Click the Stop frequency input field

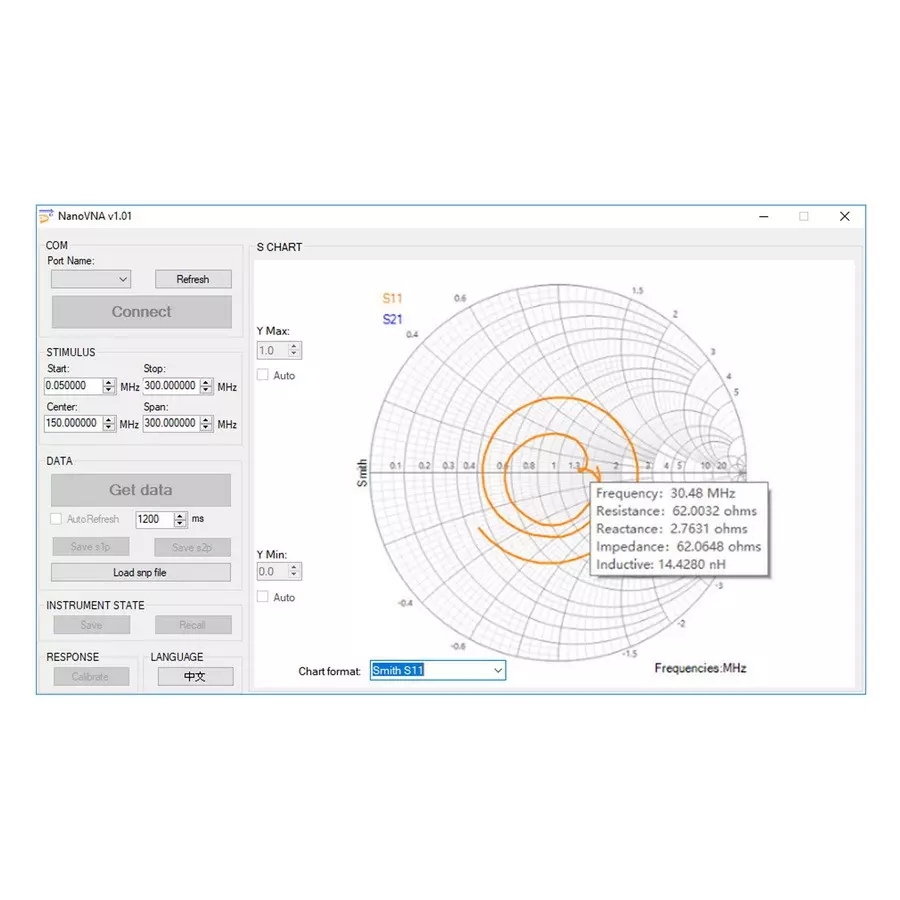coord(171,386)
